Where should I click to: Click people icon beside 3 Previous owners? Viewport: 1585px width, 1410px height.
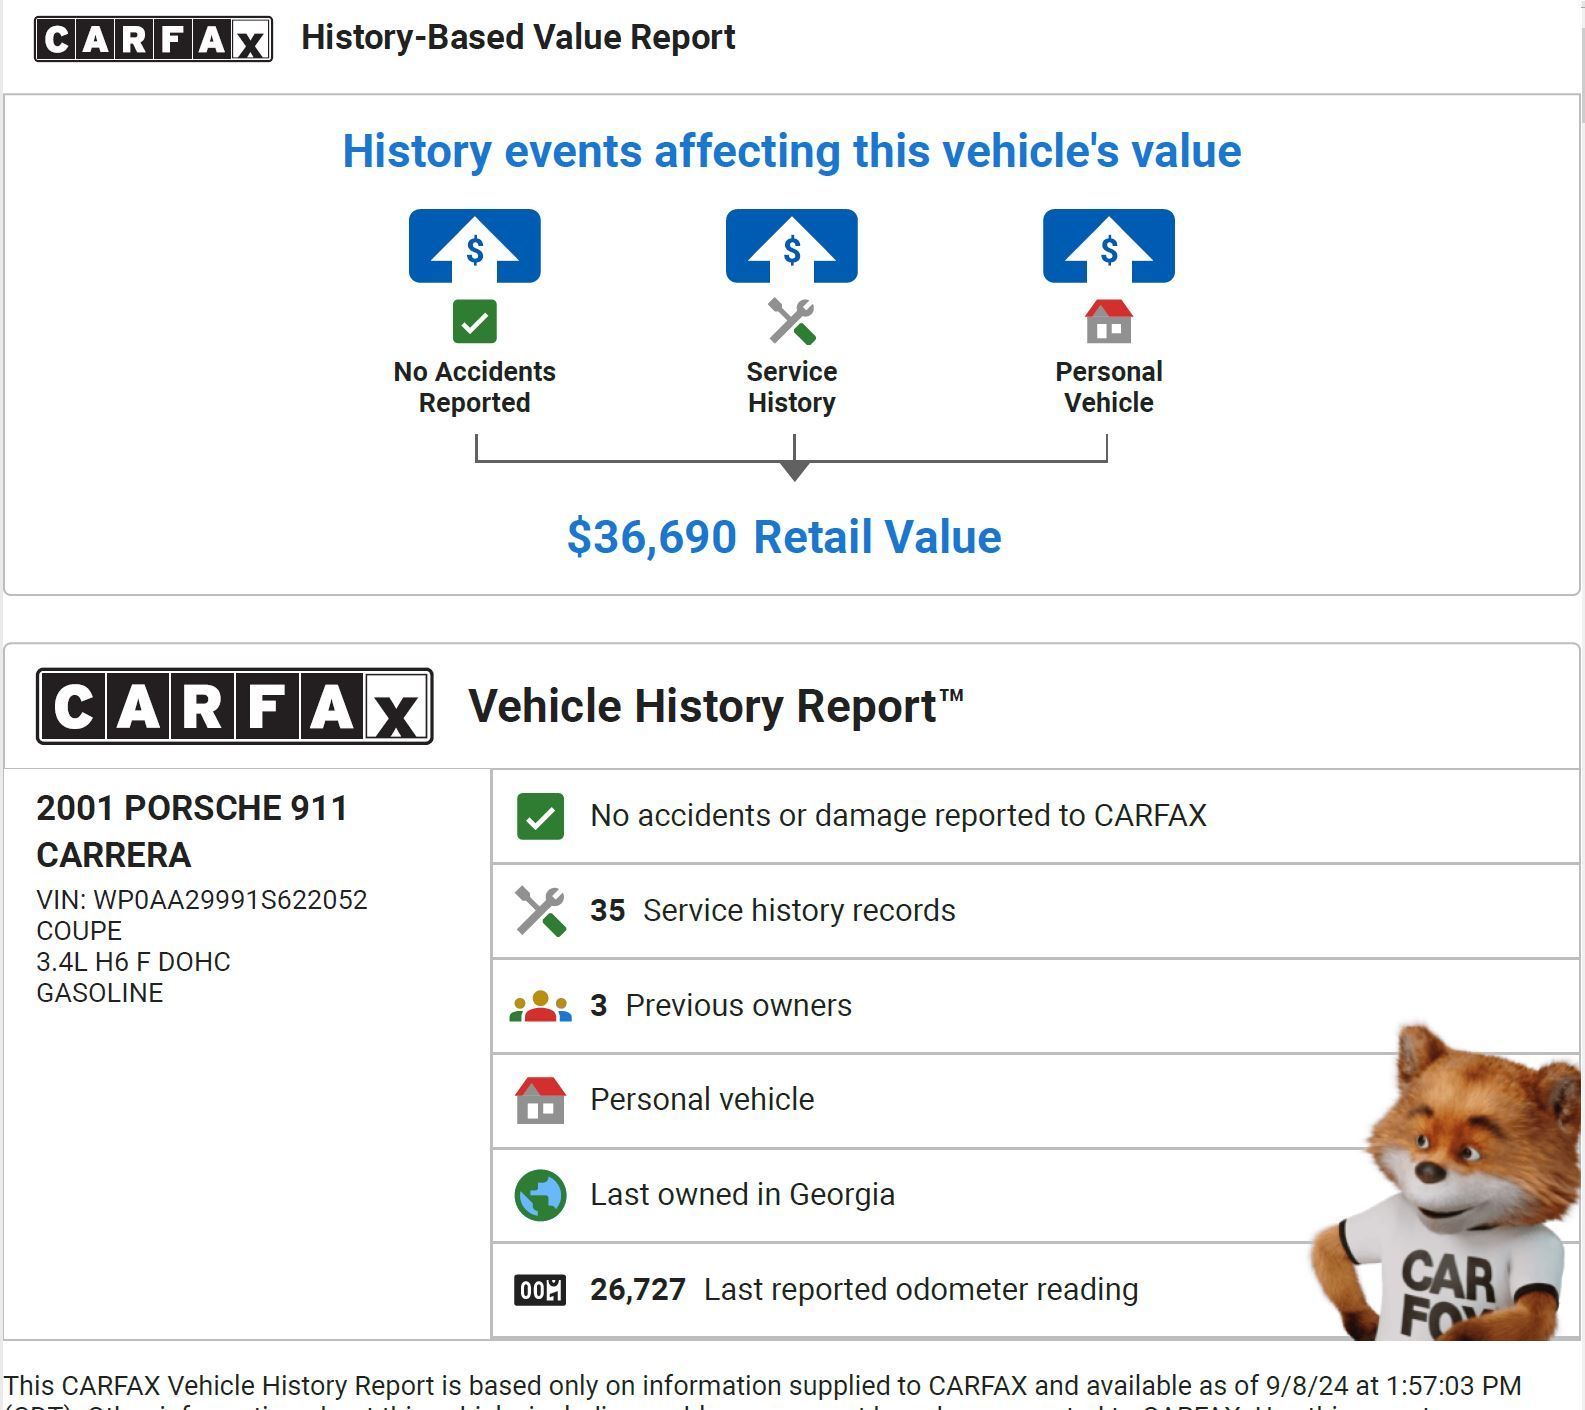(540, 1006)
